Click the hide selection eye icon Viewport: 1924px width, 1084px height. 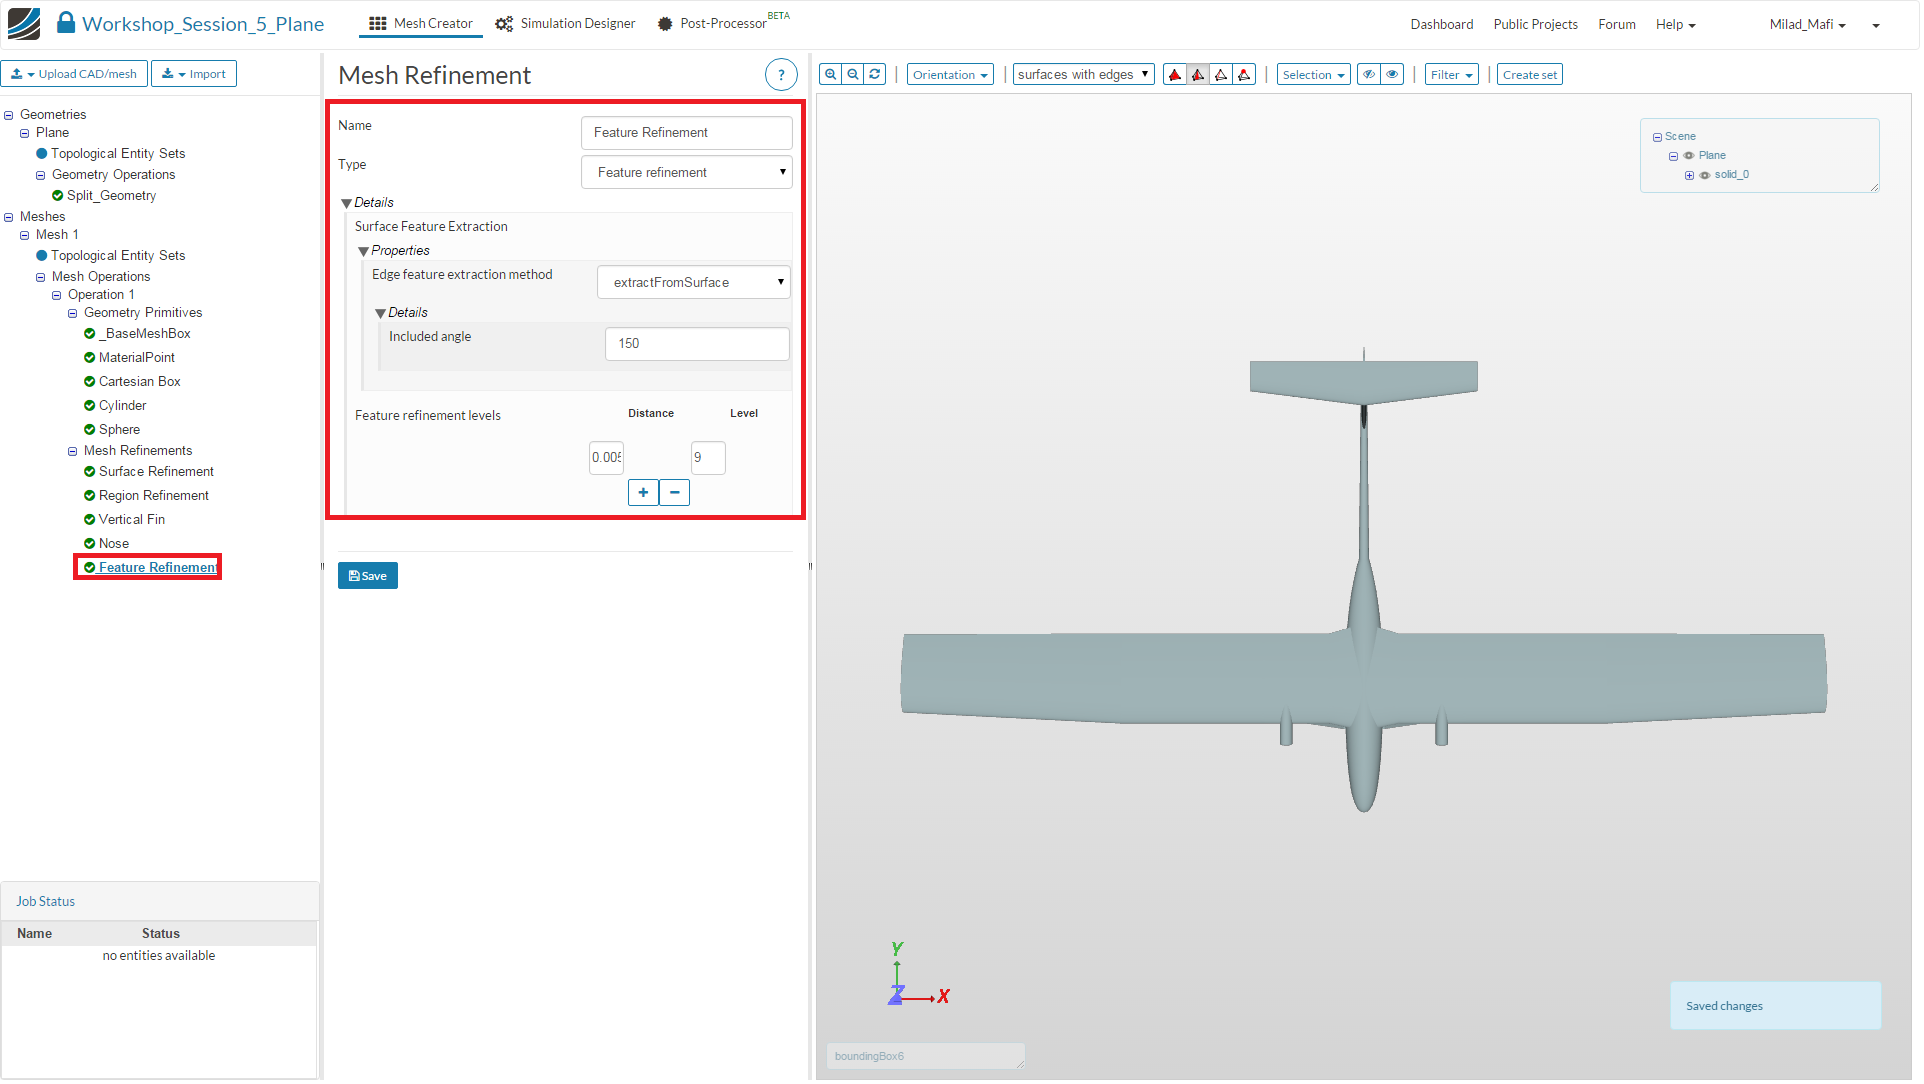1370,75
